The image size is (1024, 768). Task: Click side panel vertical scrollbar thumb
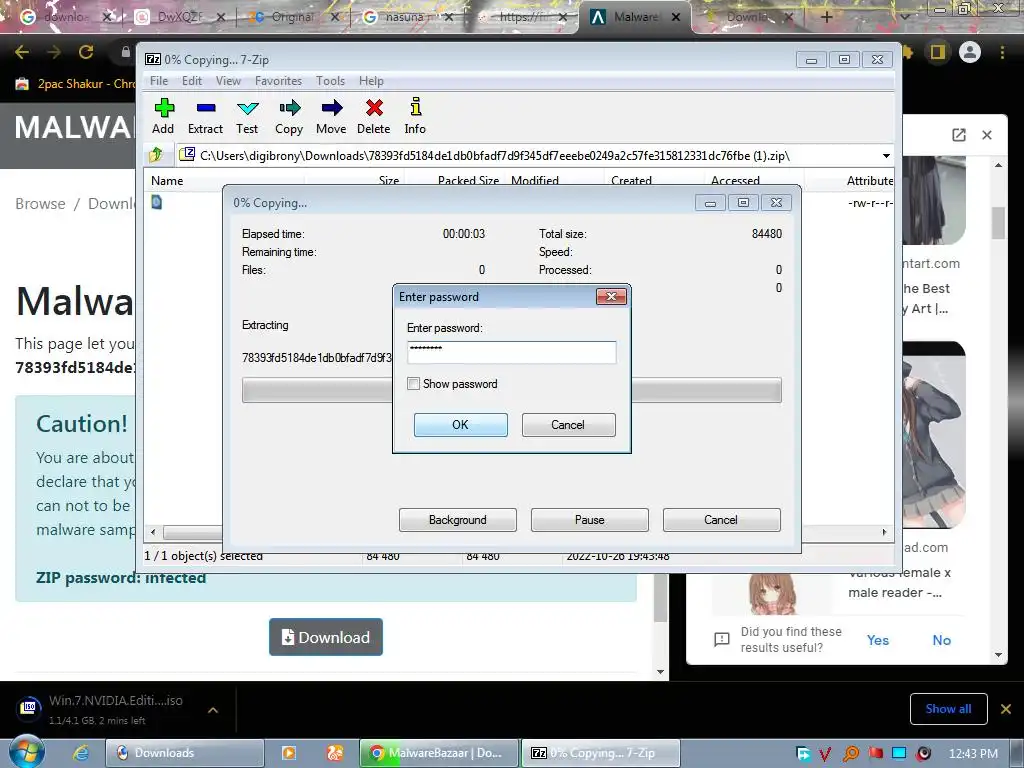[998, 223]
